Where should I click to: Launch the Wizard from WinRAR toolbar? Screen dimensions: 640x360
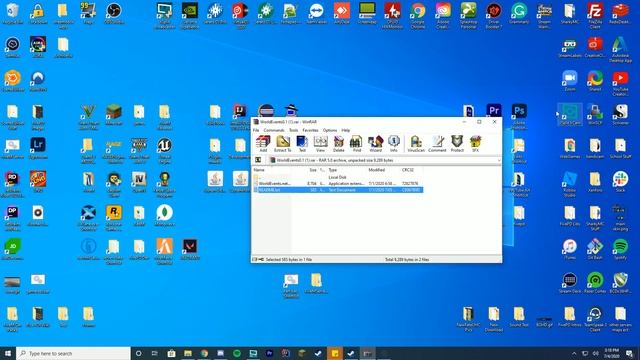[375, 144]
